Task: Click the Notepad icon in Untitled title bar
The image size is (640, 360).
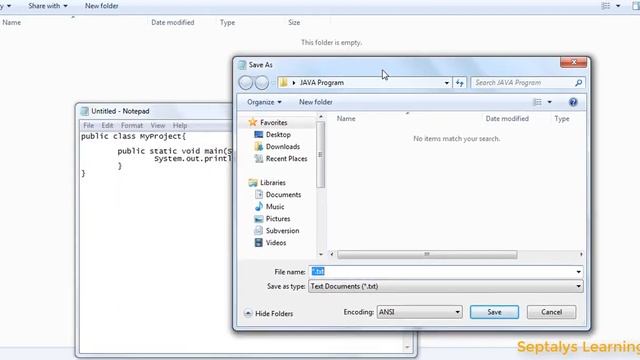Action: pos(84,111)
